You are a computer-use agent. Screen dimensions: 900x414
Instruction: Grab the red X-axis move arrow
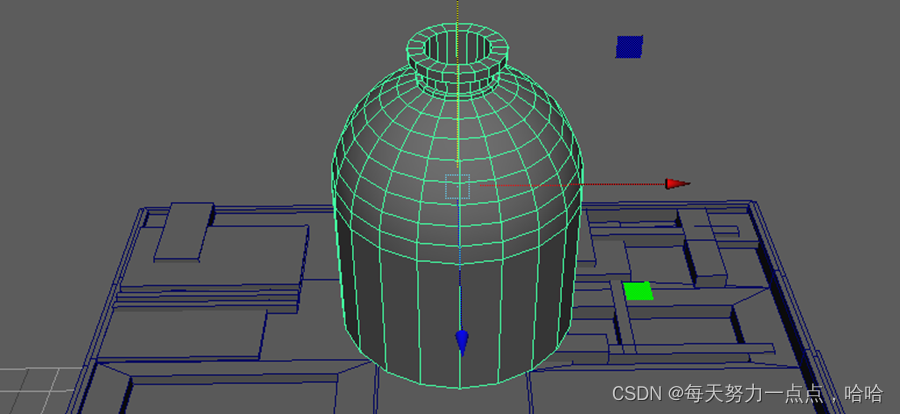(x=677, y=184)
